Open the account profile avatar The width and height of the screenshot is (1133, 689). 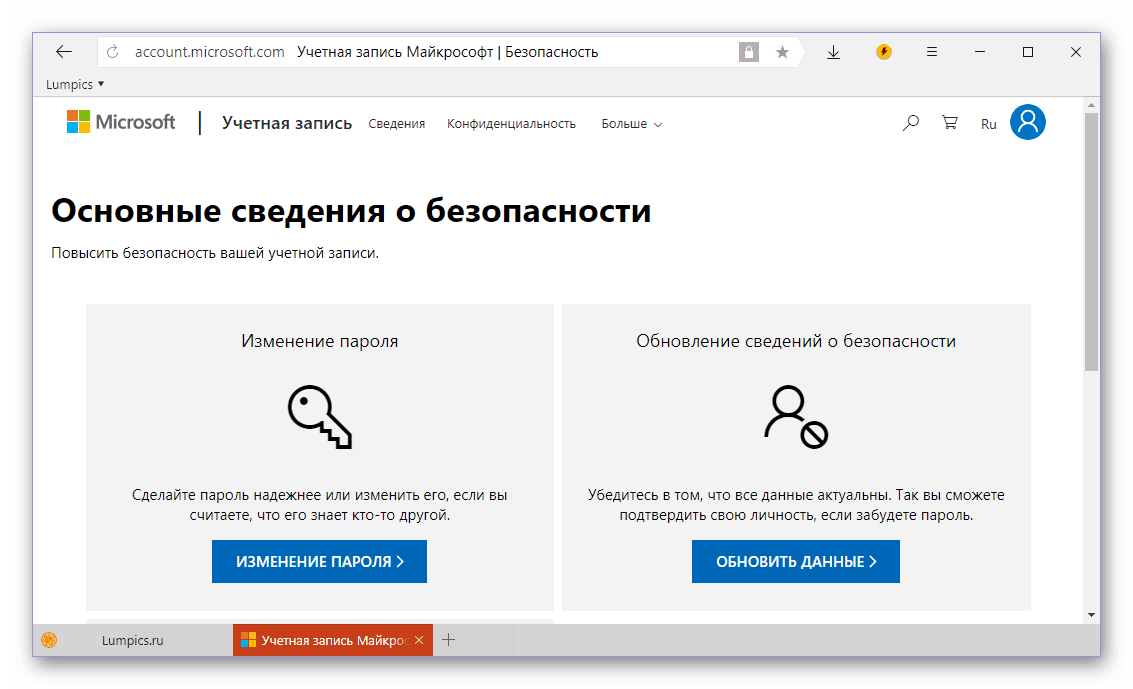1027,123
